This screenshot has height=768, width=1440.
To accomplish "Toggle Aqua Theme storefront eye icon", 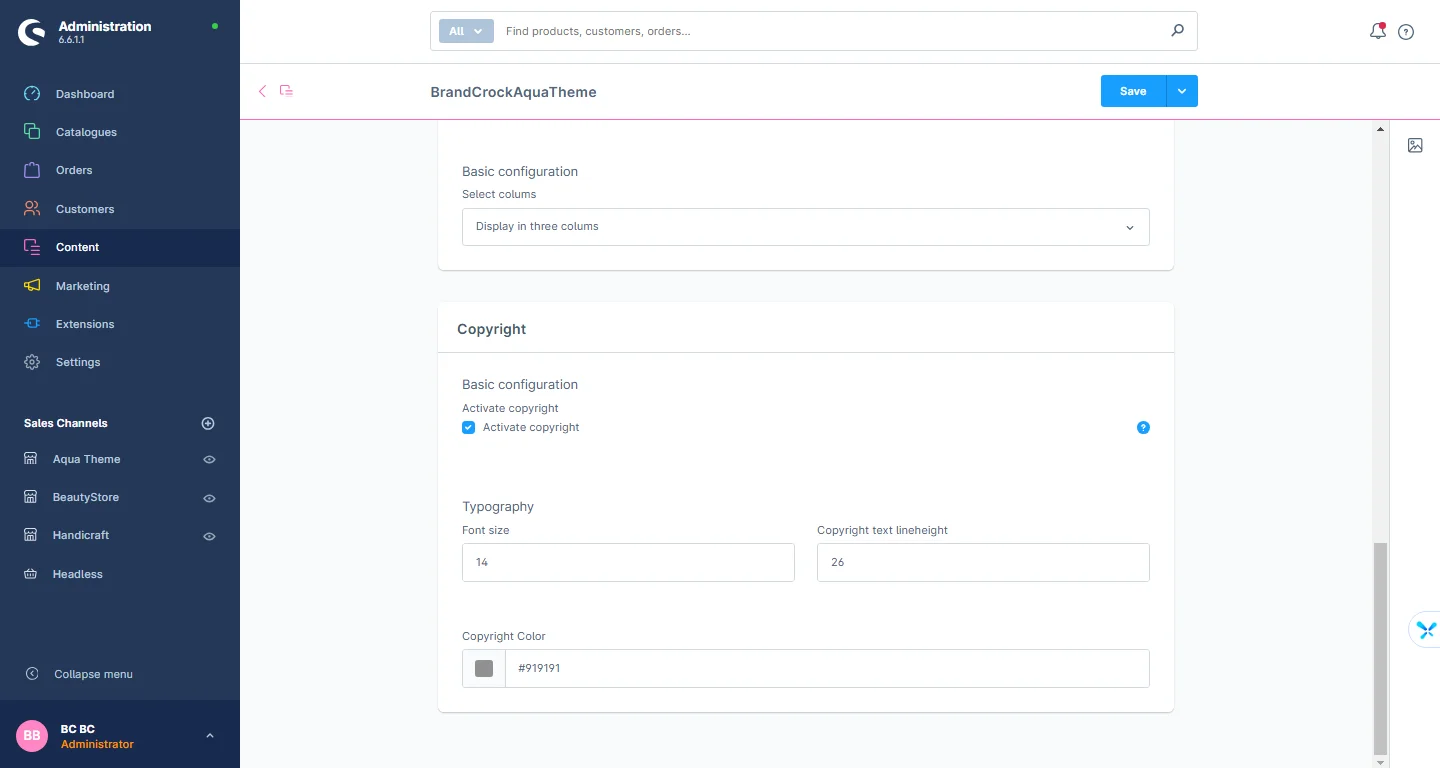I will tap(209, 460).
